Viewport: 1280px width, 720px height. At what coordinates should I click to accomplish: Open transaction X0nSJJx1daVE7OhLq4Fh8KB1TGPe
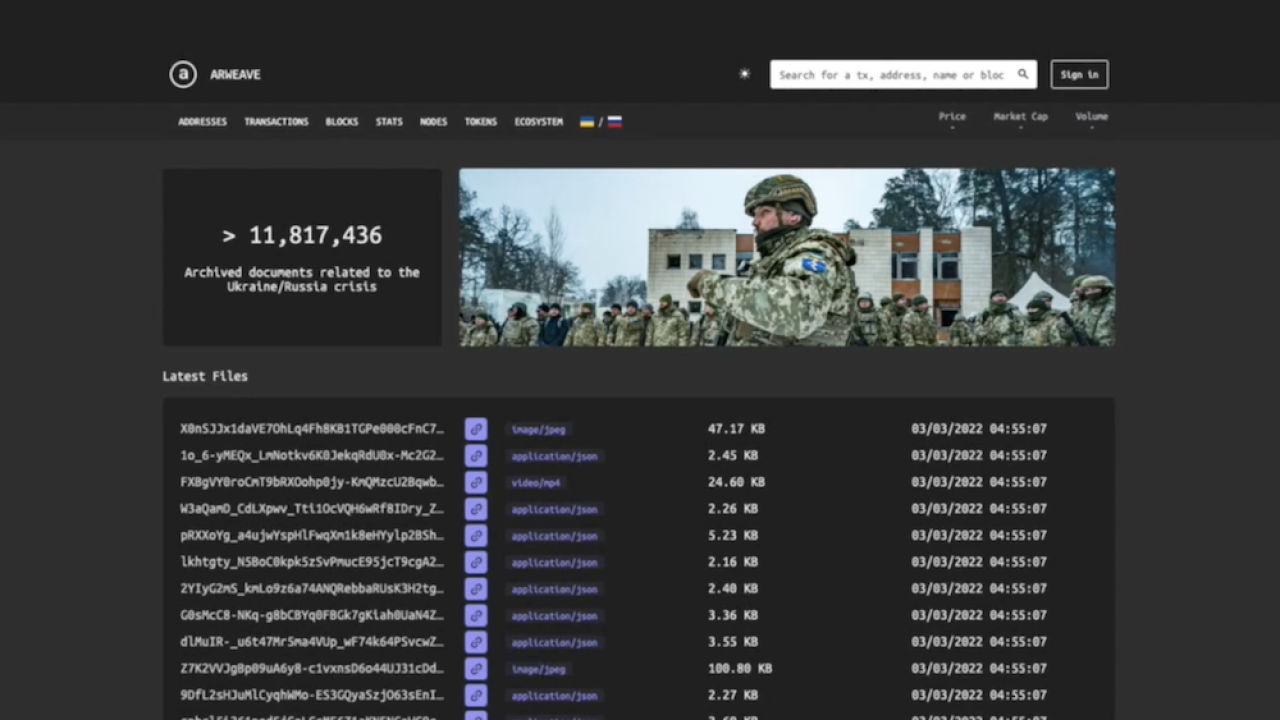coord(312,429)
